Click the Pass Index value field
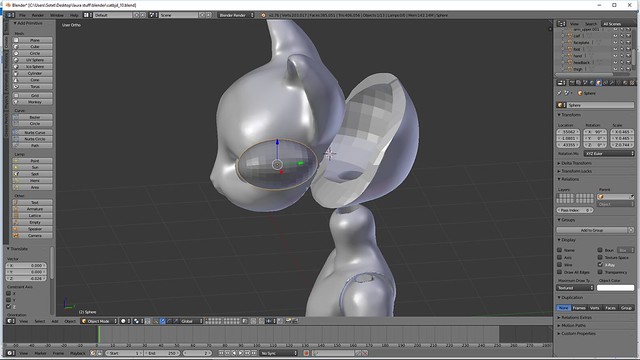Viewport: 640px width, 360px height. click(x=575, y=210)
